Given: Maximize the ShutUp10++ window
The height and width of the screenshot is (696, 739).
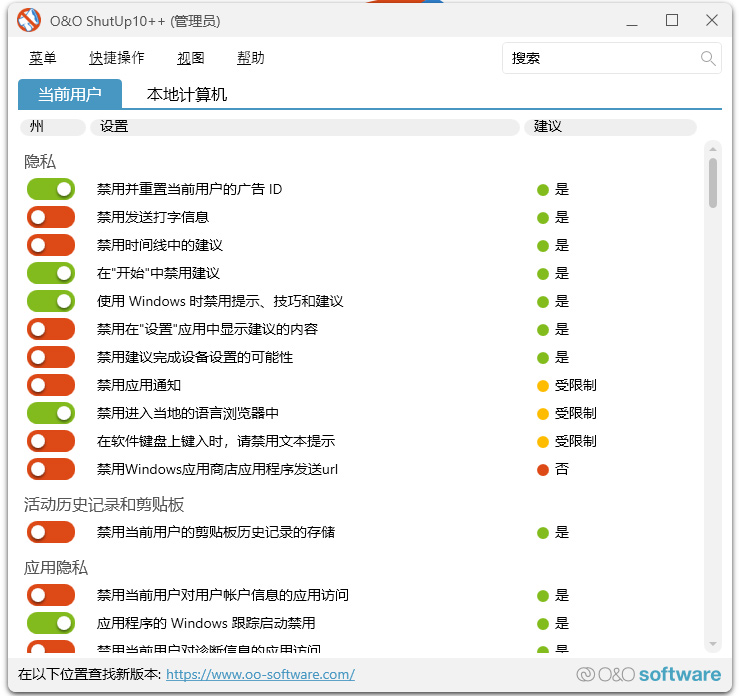Looking at the screenshot, I should click(x=672, y=20).
